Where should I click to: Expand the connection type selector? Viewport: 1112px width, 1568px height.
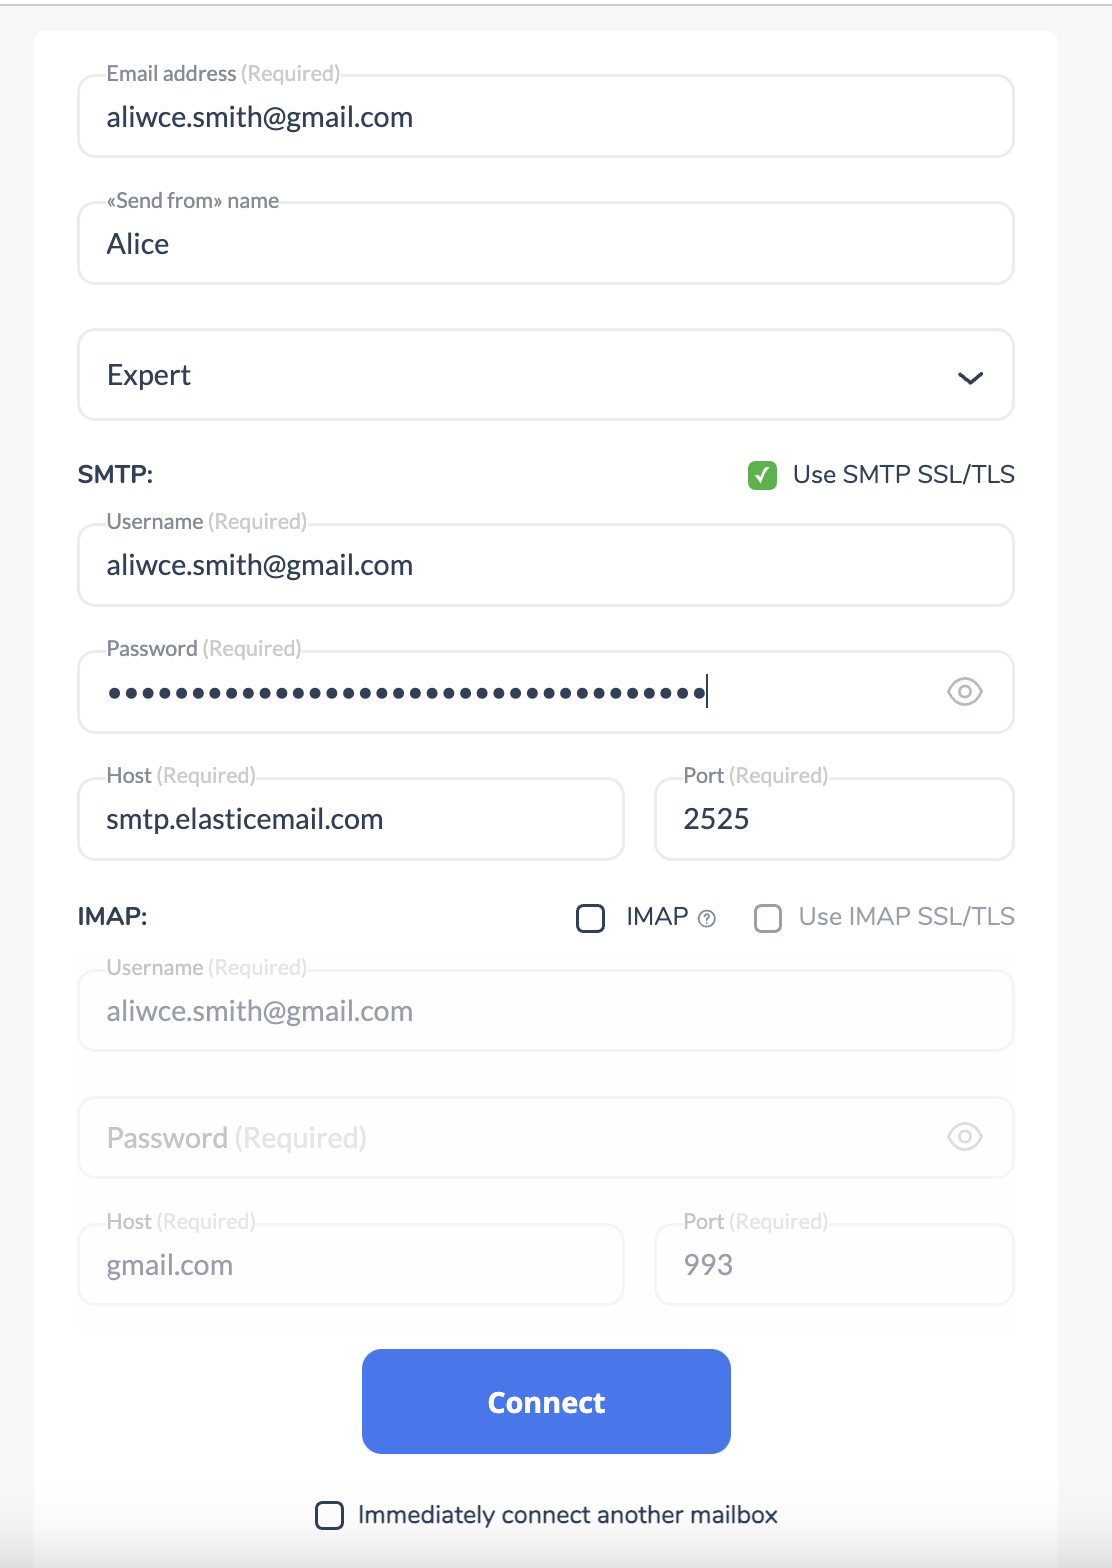(x=546, y=375)
